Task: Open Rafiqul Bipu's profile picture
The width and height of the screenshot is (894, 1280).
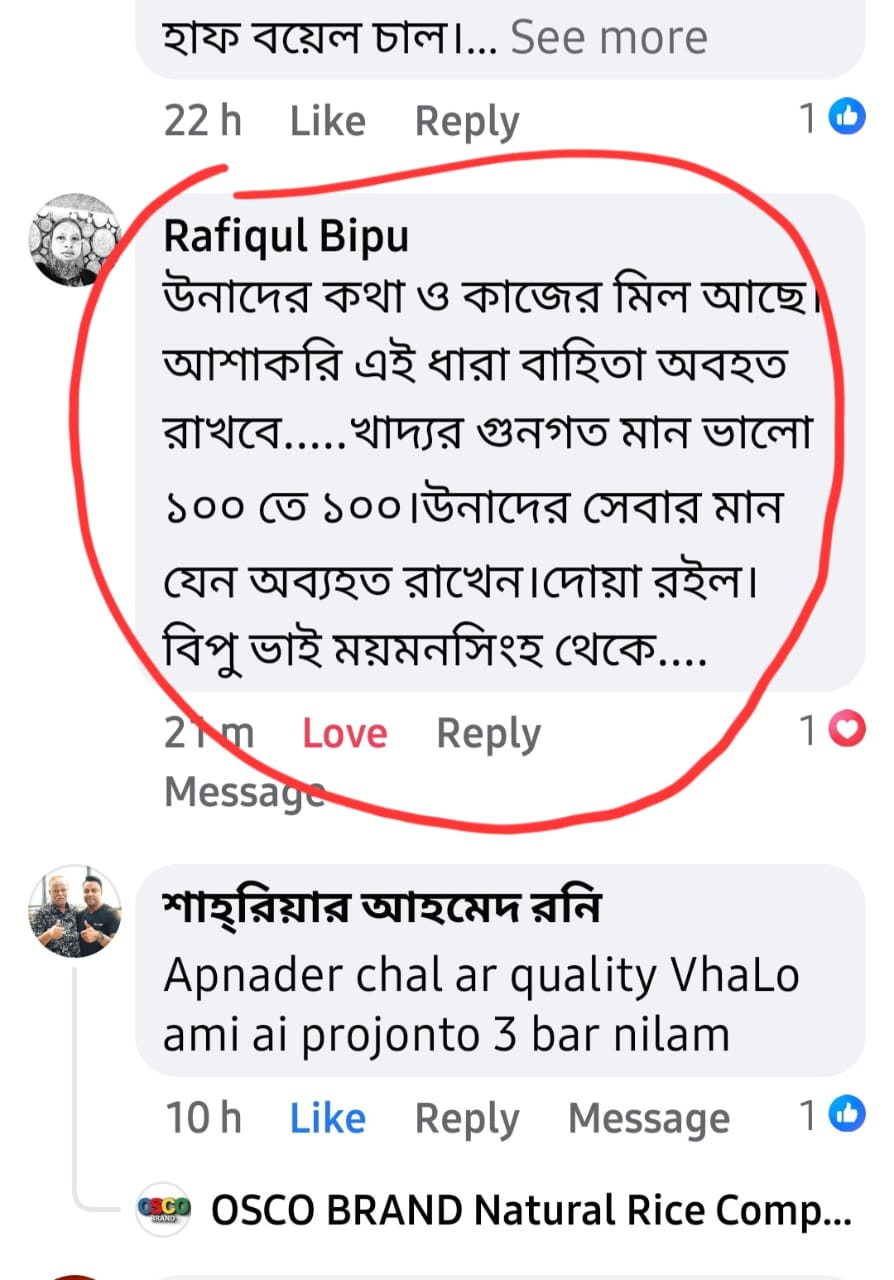Action: (x=74, y=240)
